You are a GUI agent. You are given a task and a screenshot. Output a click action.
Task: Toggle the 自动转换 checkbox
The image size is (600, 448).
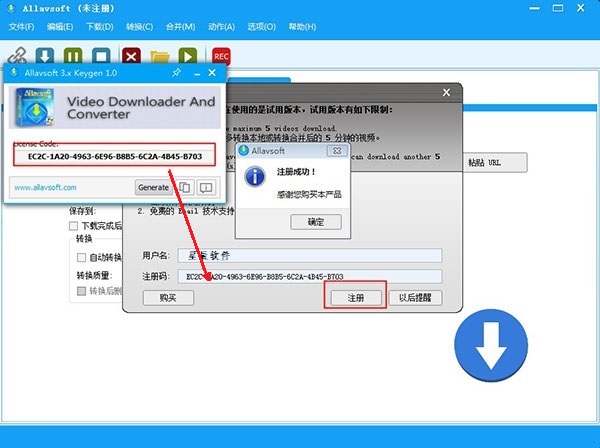[81, 257]
